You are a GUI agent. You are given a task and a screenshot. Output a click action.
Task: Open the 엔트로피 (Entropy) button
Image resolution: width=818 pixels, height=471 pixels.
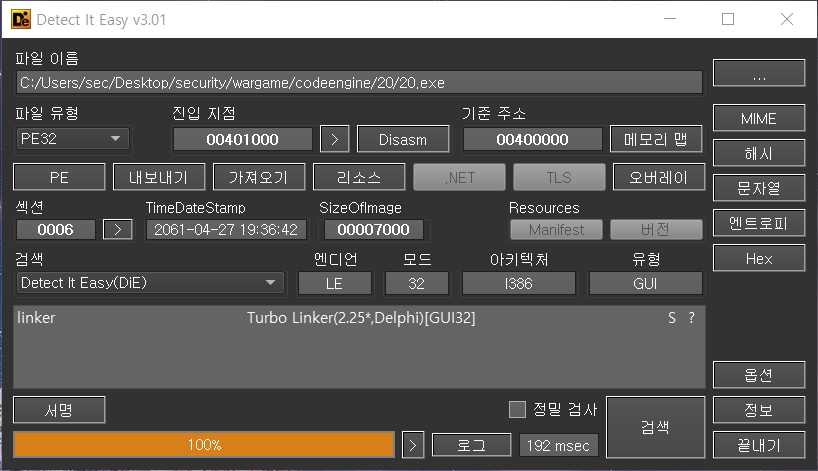click(759, 223)
